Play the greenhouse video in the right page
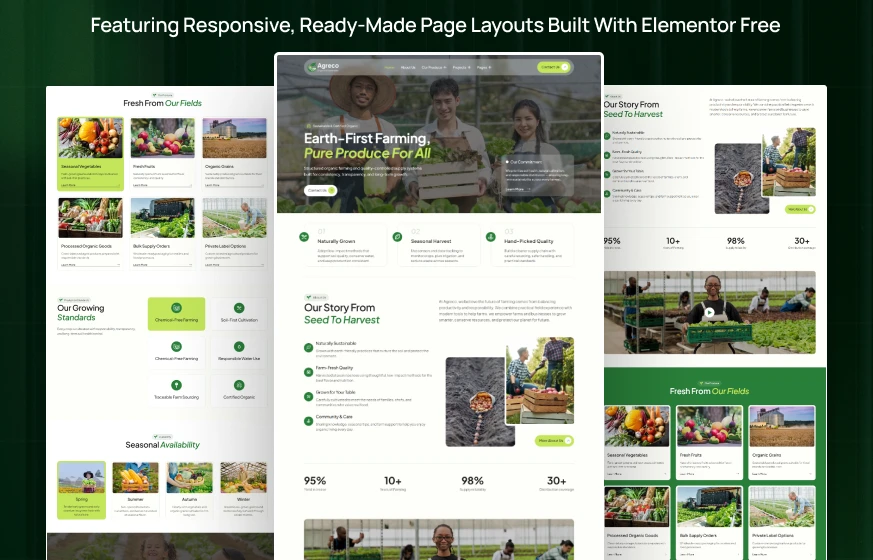This screenshot has width=873, height=560. [709, 312]
